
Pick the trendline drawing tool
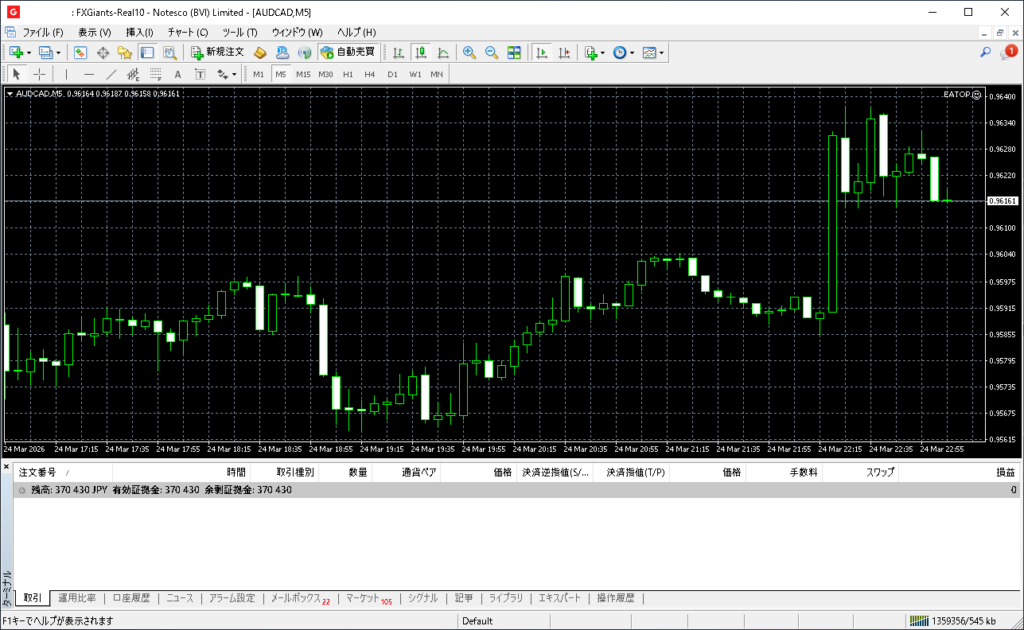click(111, 74)
